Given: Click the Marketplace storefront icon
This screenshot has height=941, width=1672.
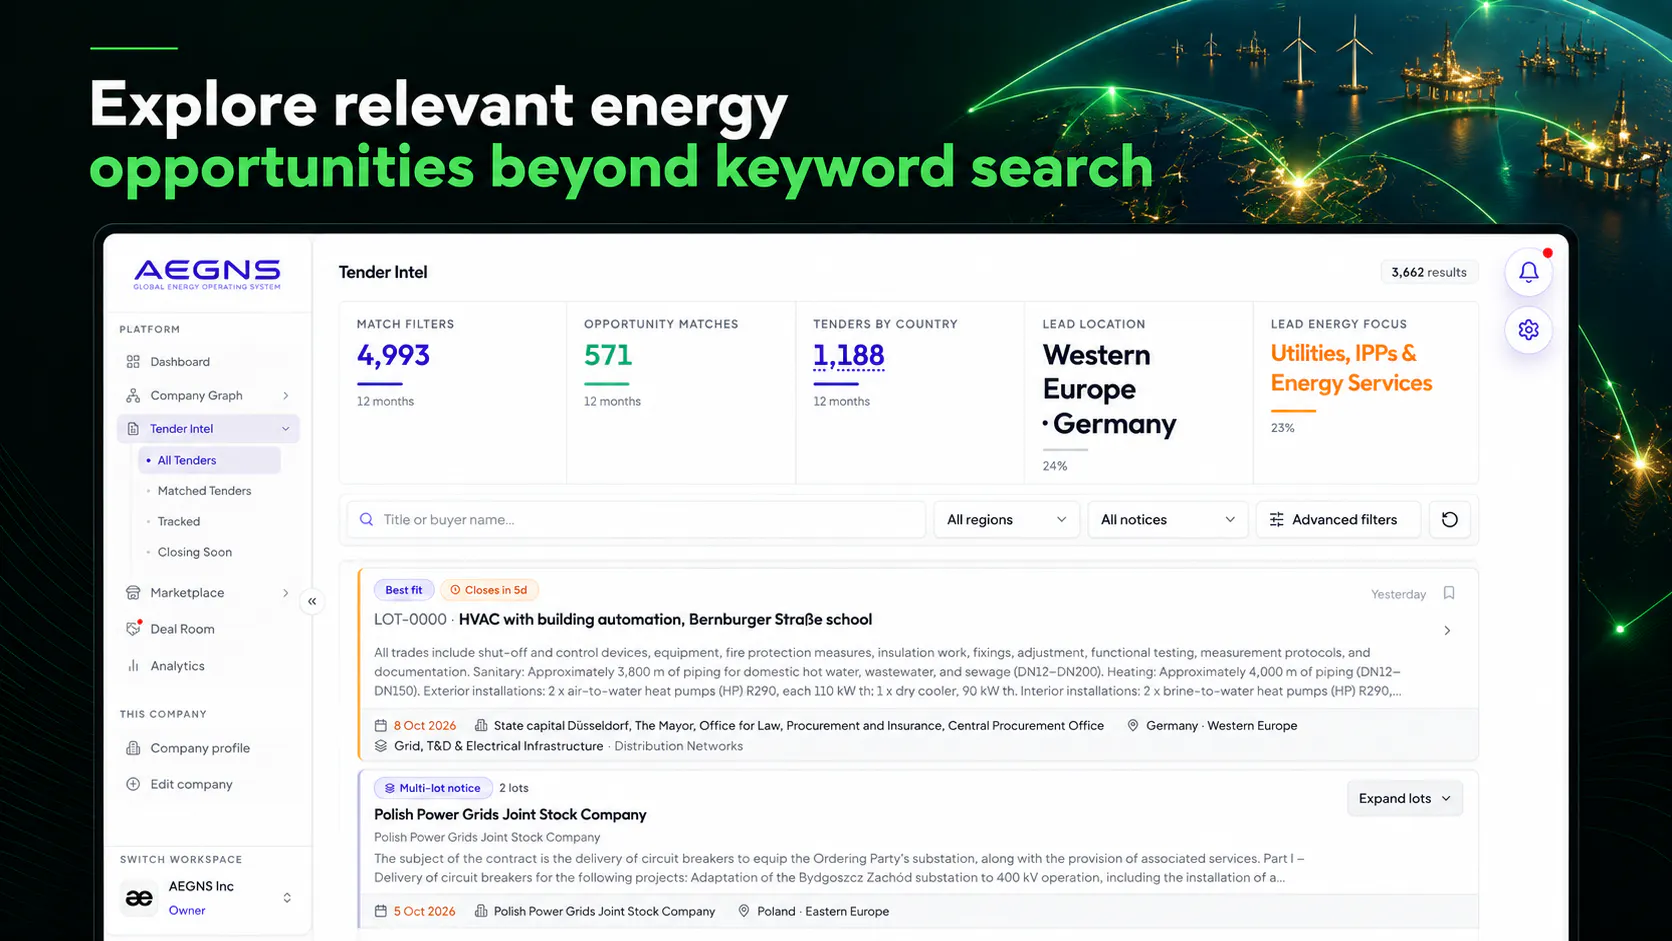Looking at the screenshot, I should pyautogui.click(x=133, y=593).
